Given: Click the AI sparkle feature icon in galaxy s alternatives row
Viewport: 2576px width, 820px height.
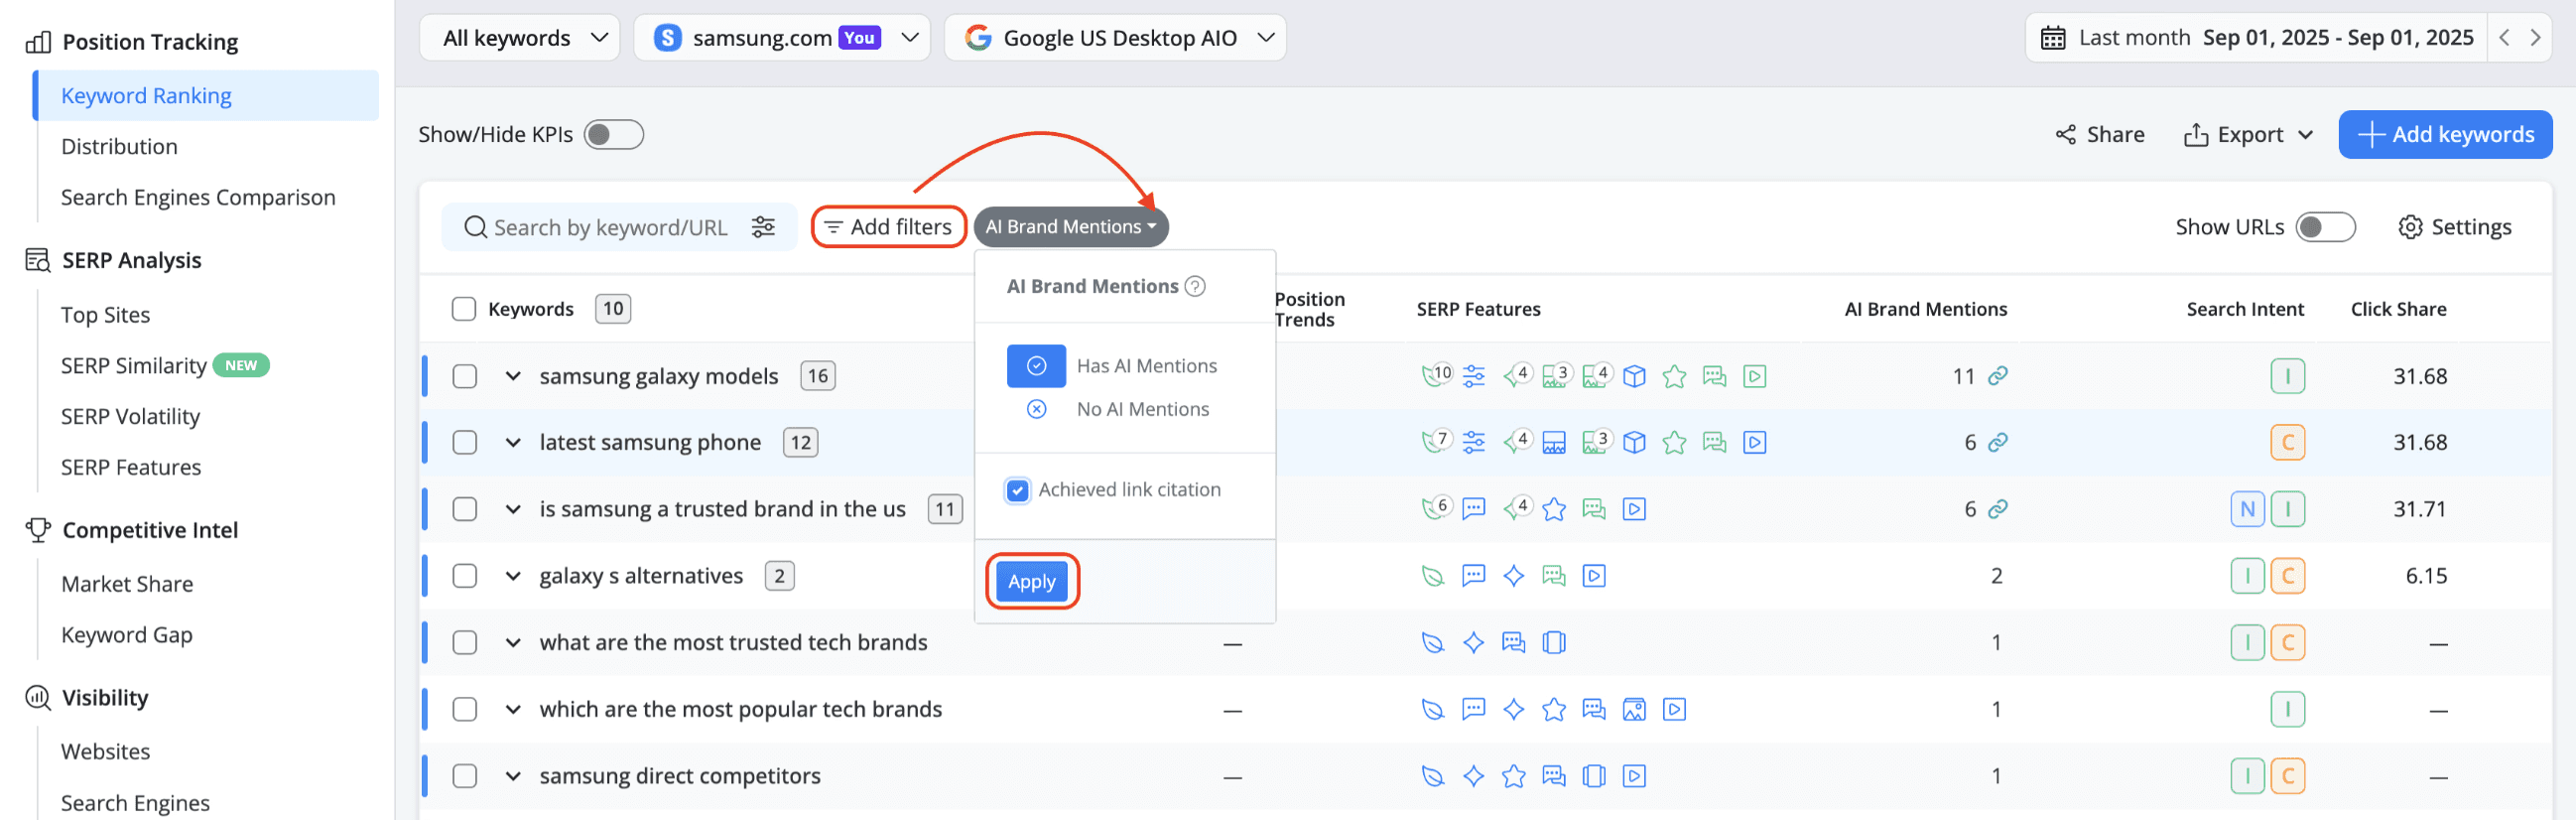Looking at the screenshot, I should click(1514, 576).
